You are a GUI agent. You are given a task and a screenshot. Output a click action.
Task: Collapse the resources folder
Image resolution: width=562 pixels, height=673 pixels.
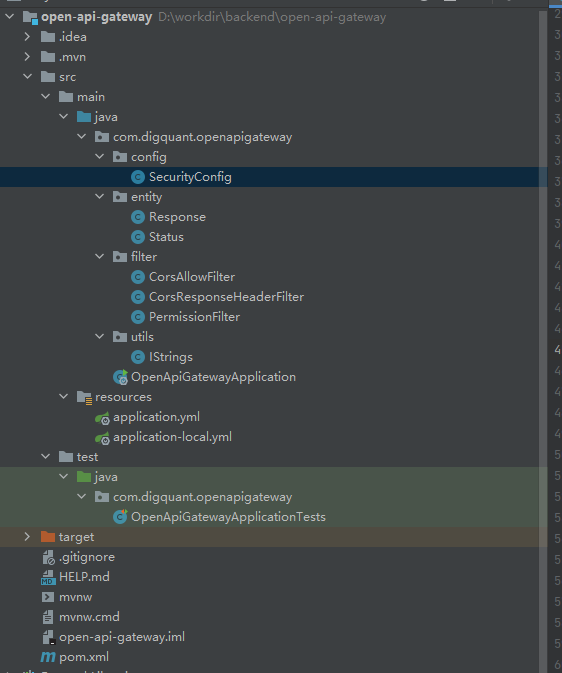[64, 397]
